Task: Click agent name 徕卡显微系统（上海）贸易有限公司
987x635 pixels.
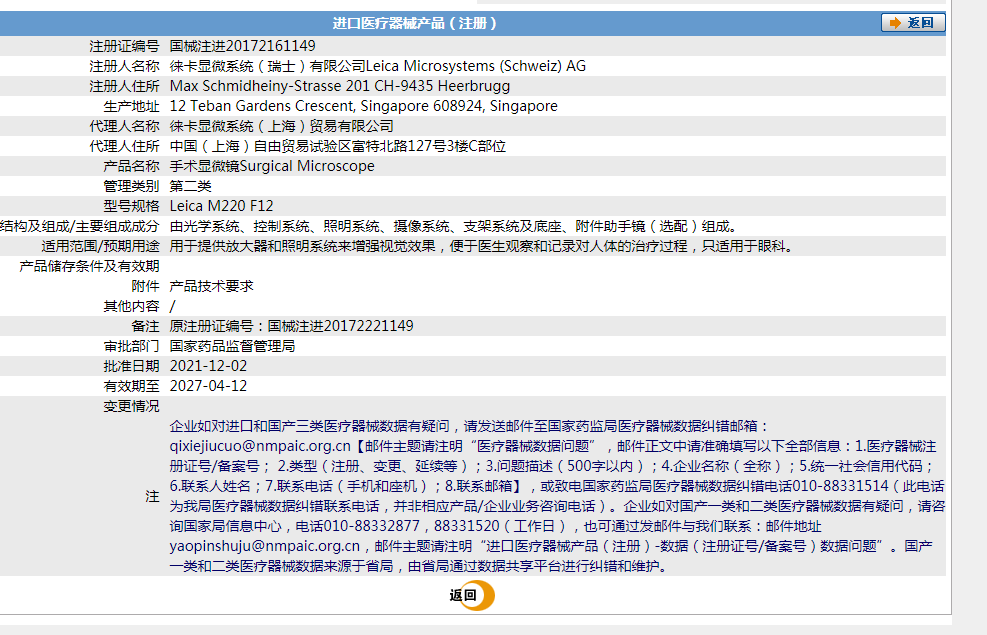Action: 281,126
